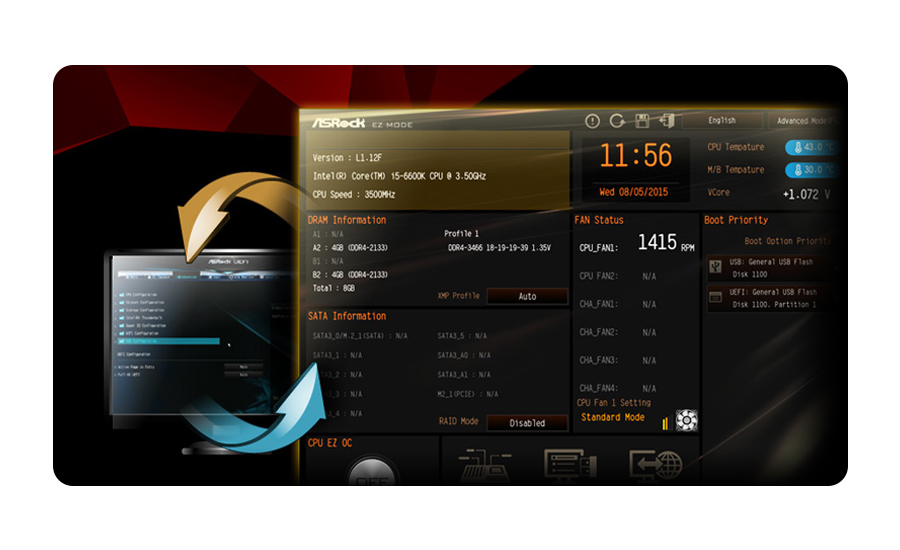Select the Standard Mode fan setting

pyautogui.click(x=612, y=417)
